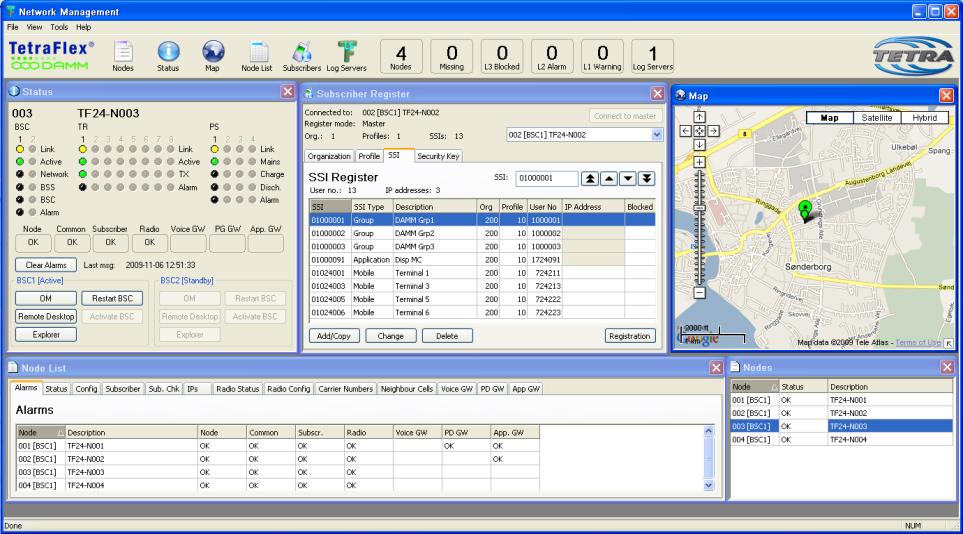Image resolution: width=963 pixels, height=534 pixels.
Task: Click the Change button
Action: 391,336
